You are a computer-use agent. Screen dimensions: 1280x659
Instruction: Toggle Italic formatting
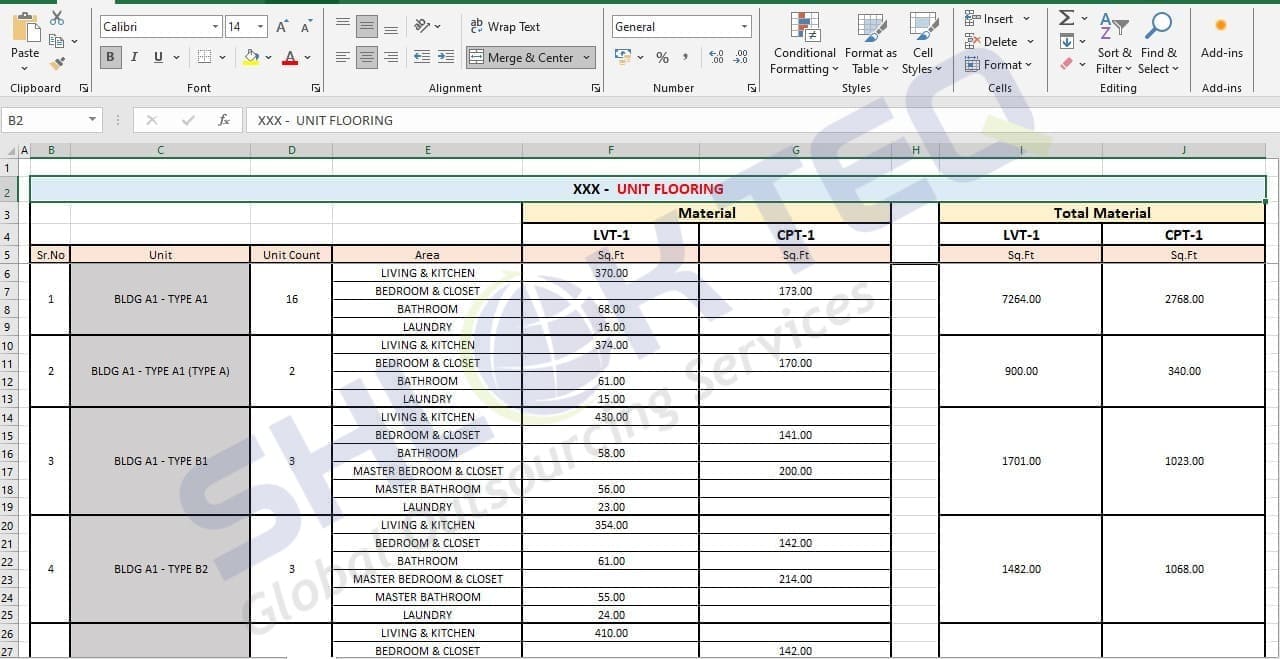click(x=134, y=57)
